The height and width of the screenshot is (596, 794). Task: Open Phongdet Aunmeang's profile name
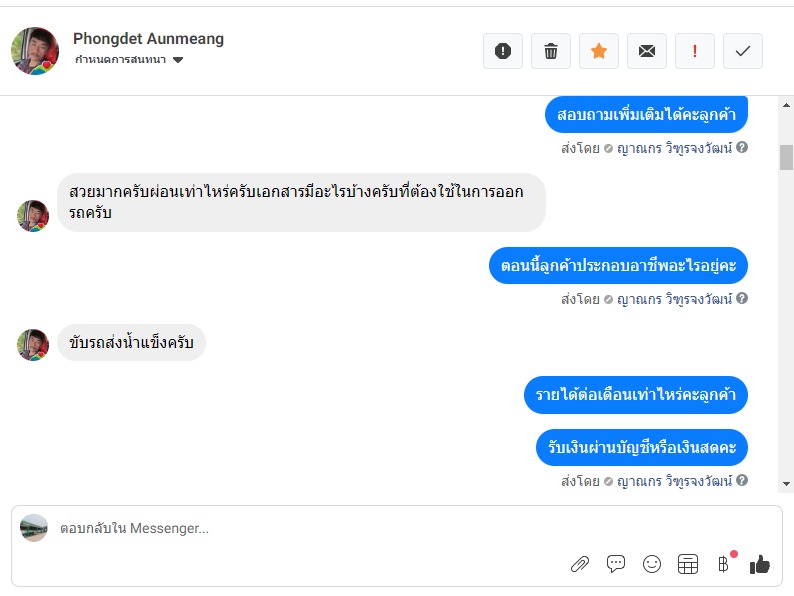pyautogui.click(x=148, y=39)
